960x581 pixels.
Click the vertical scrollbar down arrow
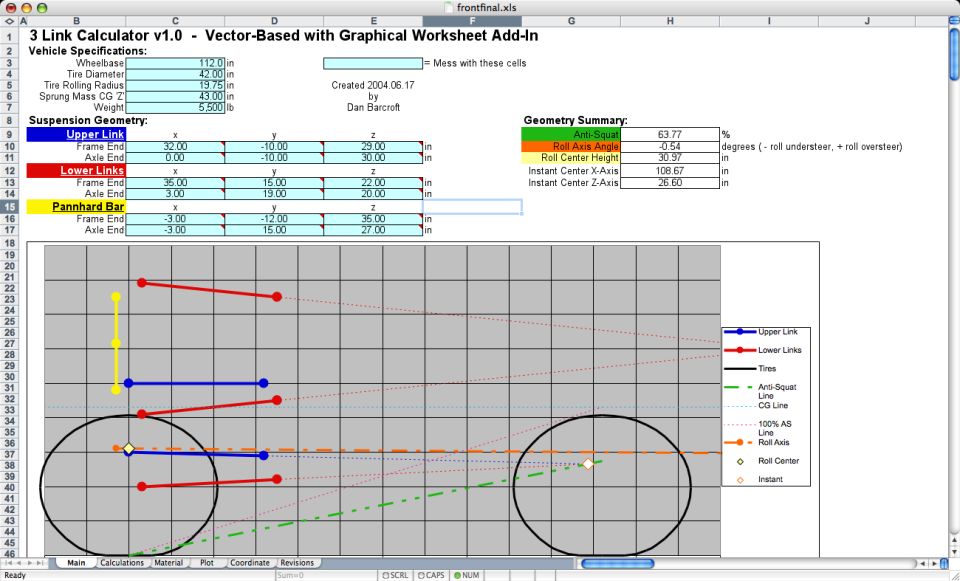point(954,551)
